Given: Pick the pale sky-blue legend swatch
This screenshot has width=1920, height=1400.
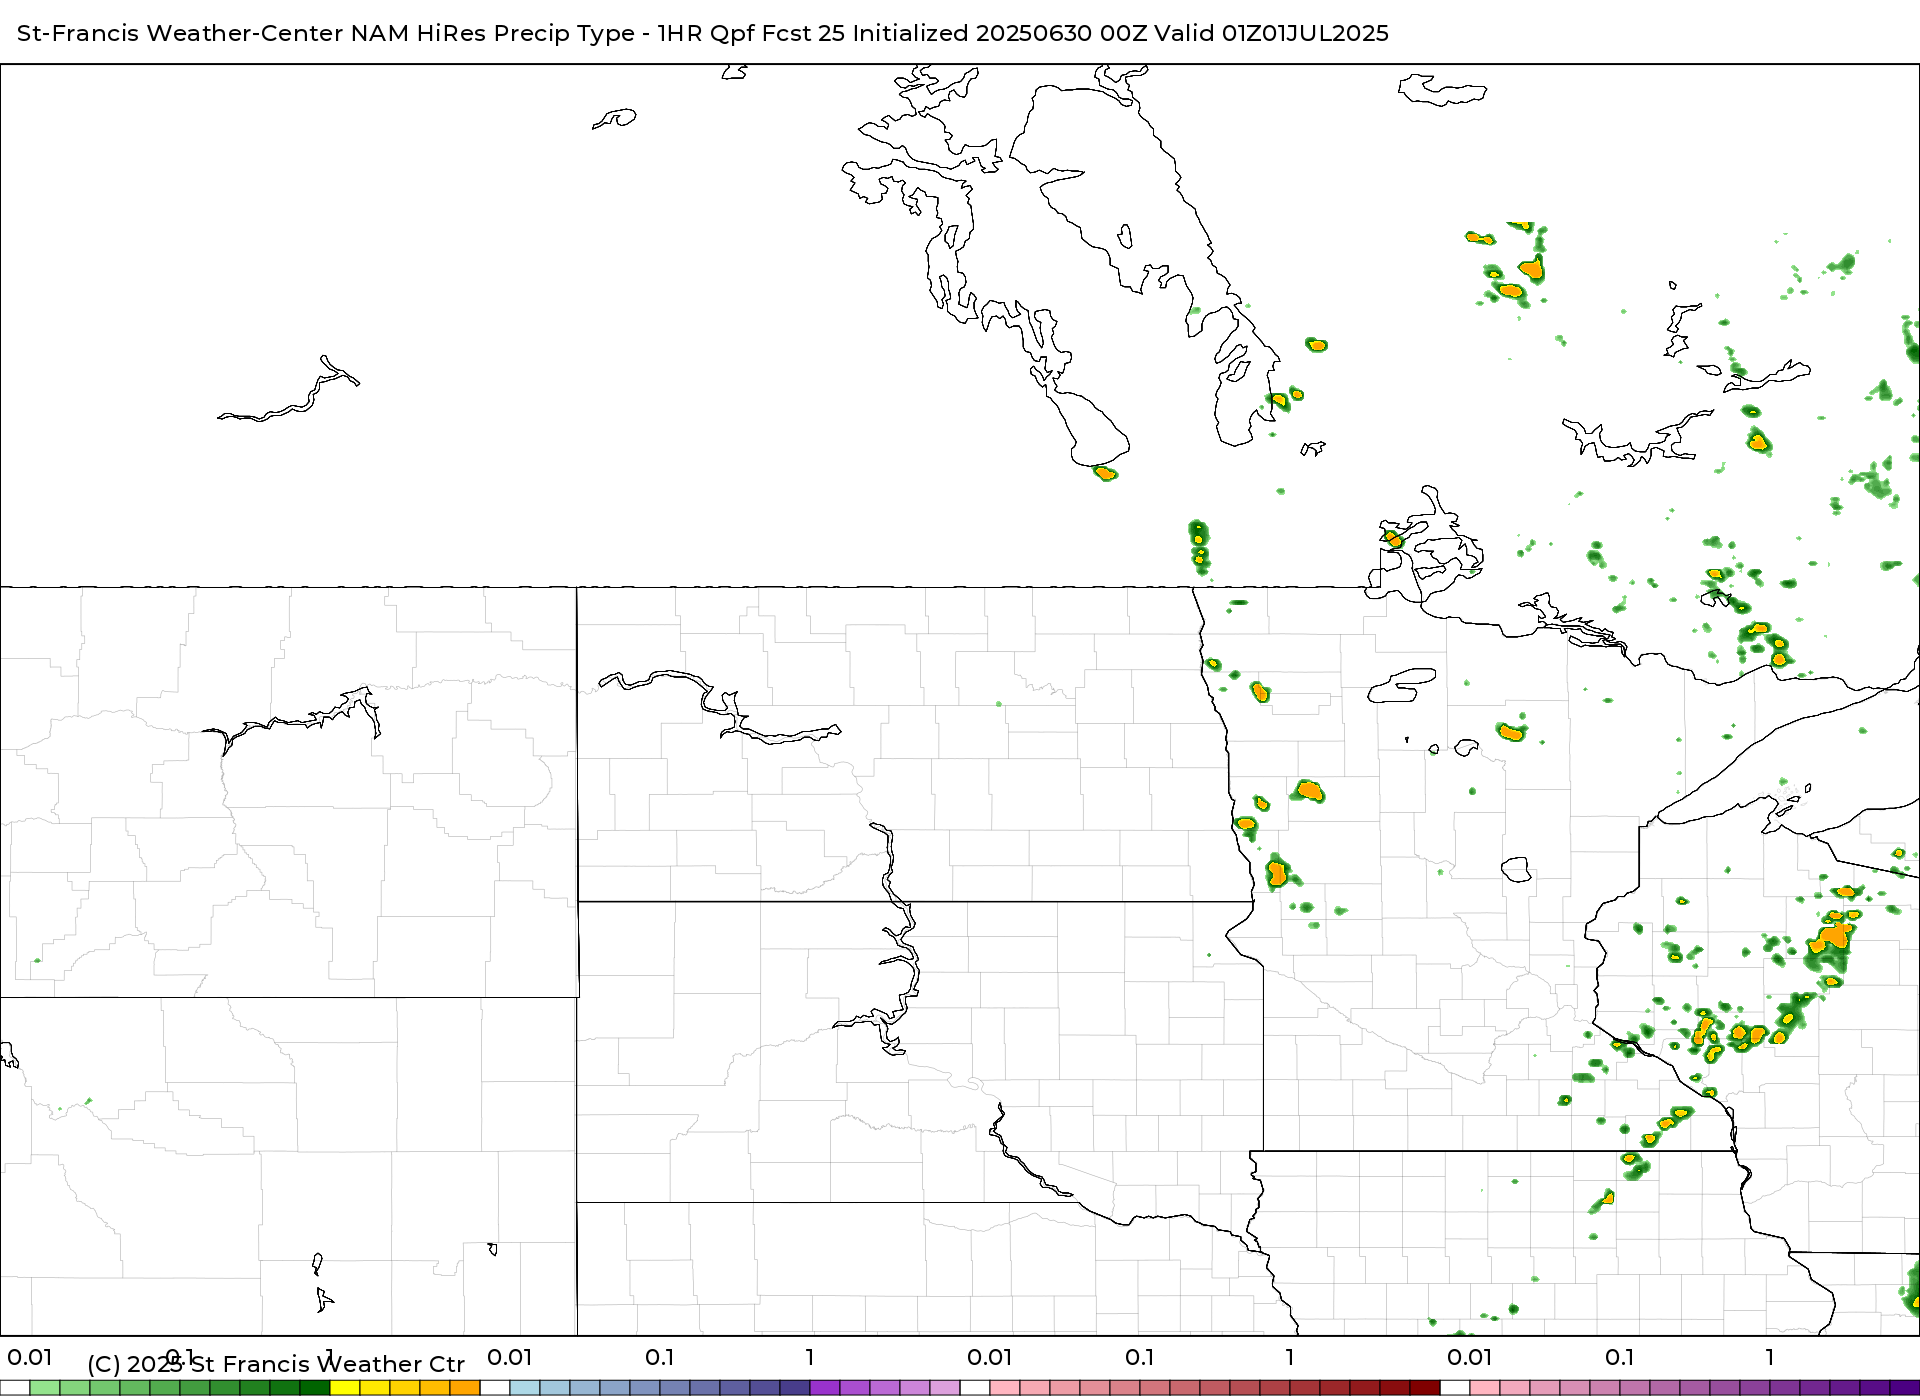Looking at the screenshot, I should coord(525,1388).
